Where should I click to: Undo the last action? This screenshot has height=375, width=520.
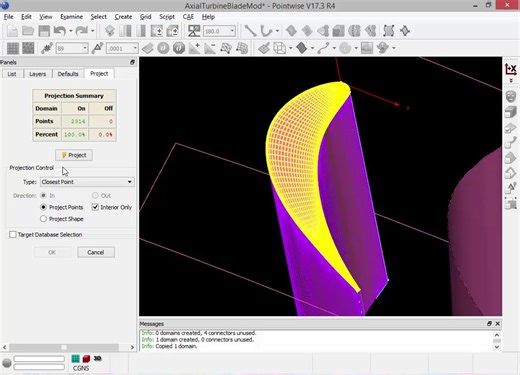(60, 31)
